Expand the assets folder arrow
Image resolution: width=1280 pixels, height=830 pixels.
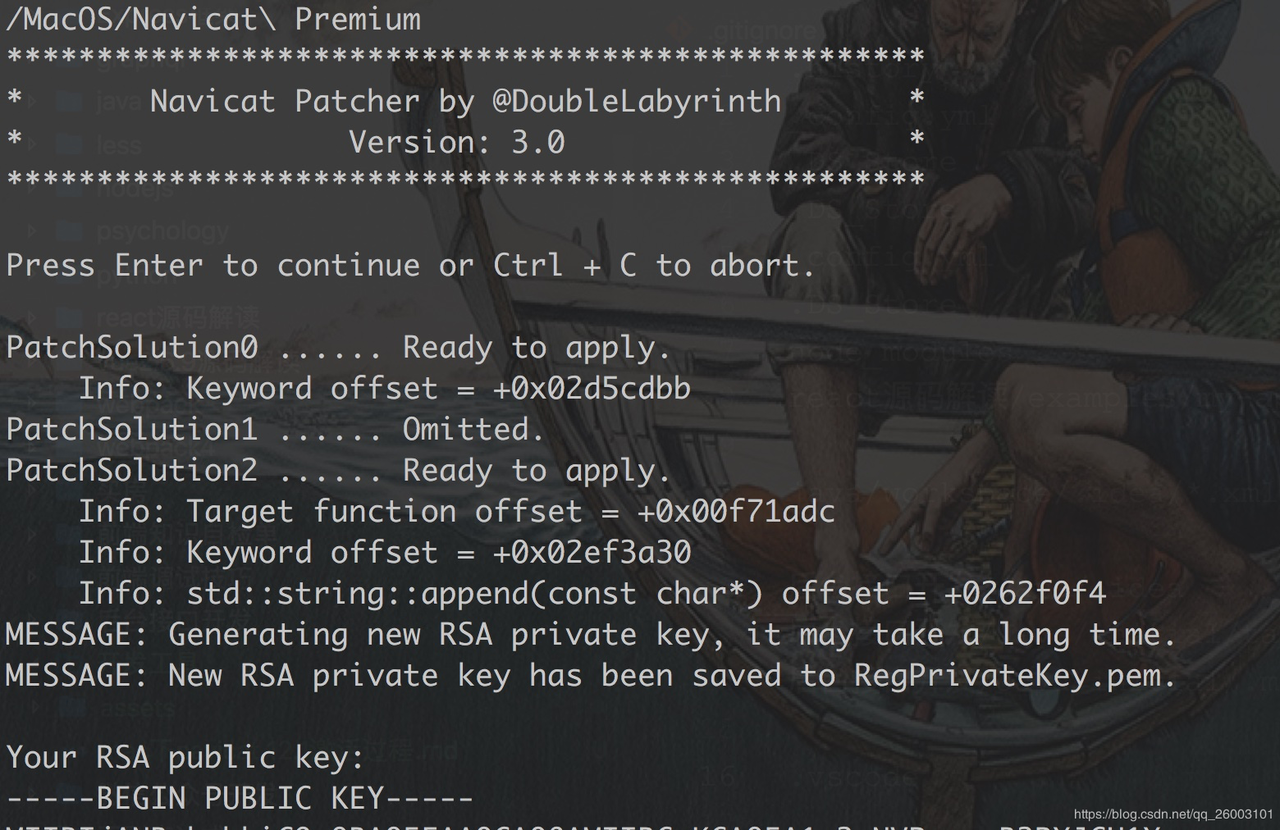(34, 706)
